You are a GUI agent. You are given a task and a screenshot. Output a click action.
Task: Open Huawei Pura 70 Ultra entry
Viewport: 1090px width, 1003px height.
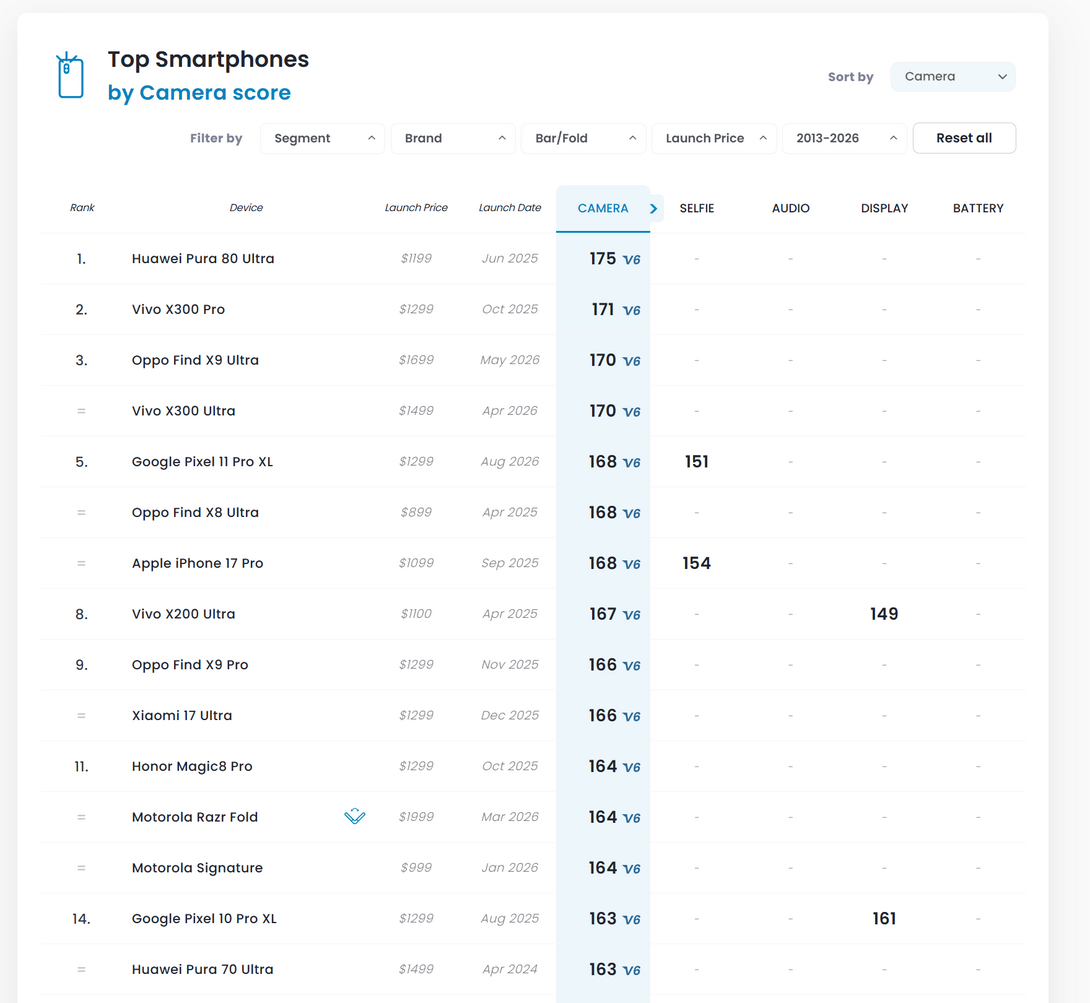click(x=202, y=969)
